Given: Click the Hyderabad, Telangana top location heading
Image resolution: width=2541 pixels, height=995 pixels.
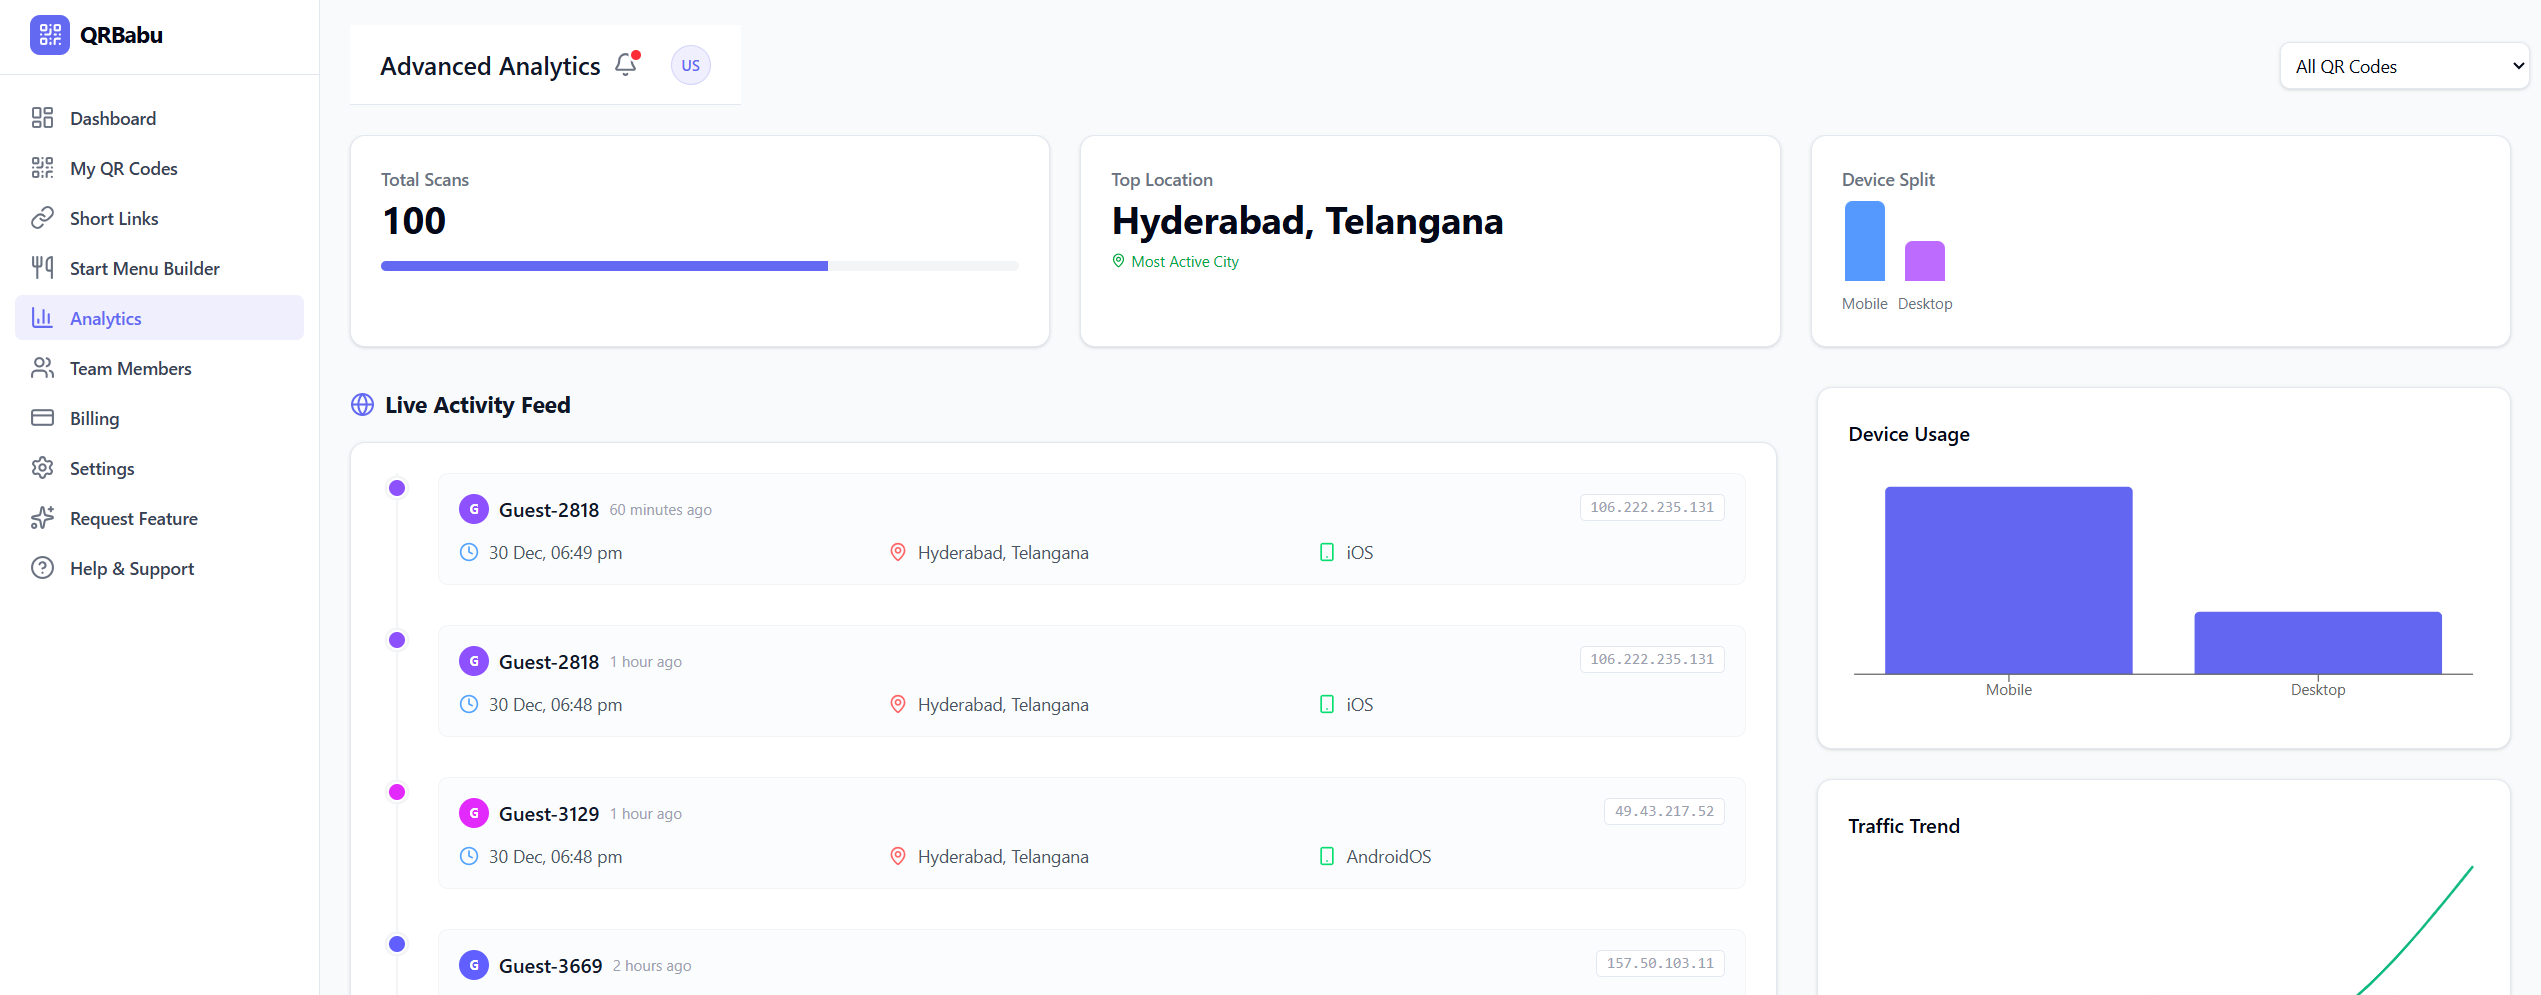Looking at the screenshot, I should [x=1308, y=221].
